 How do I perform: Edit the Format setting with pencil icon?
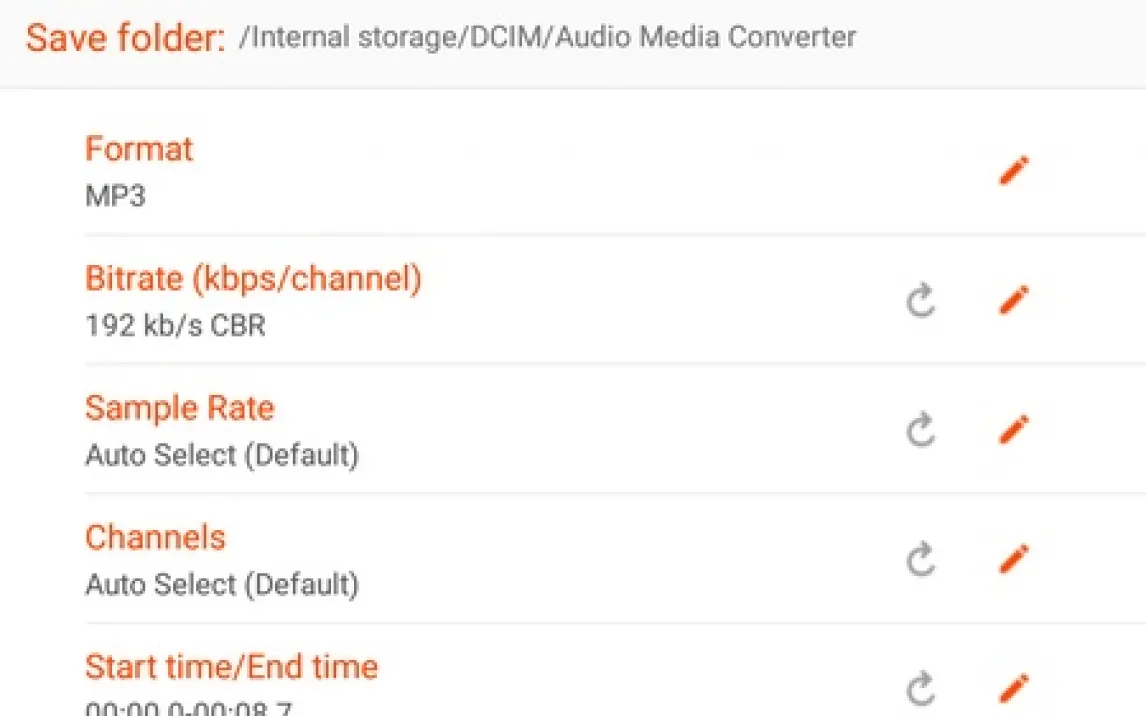click(x=1014, y=170)
